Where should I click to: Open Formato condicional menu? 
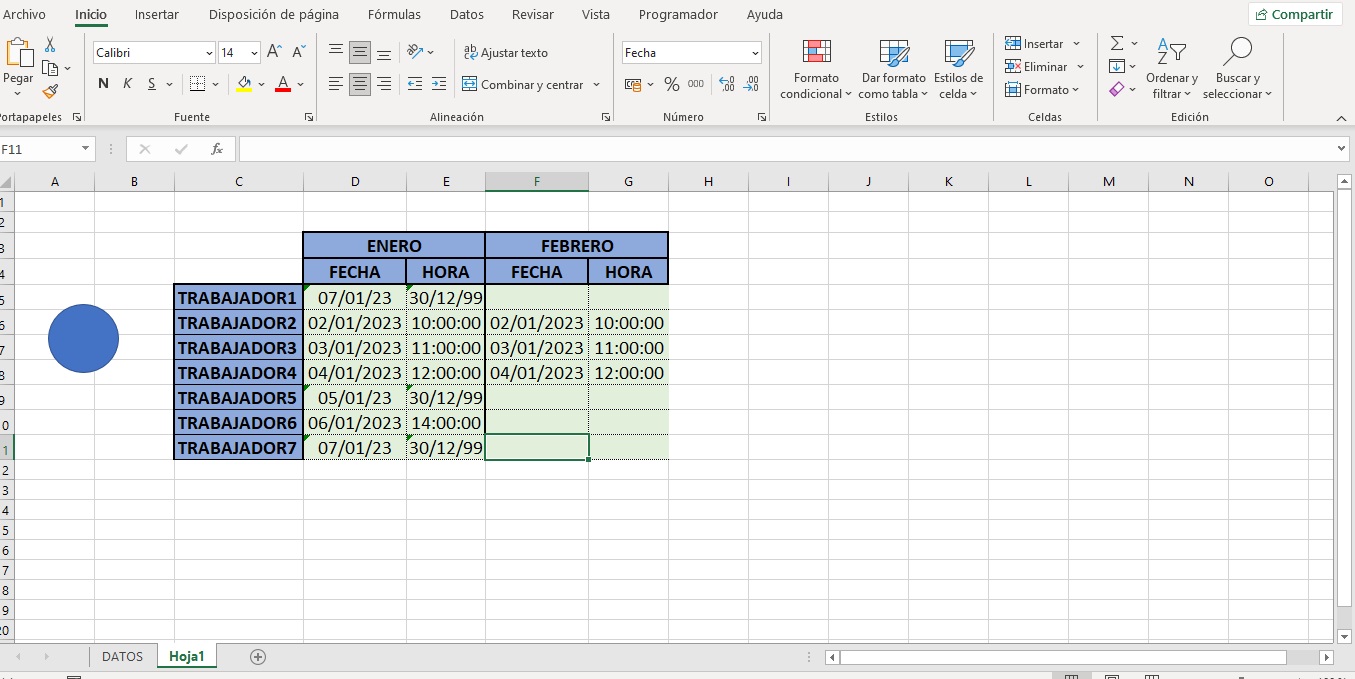pyautogui.click(x=816, y=69)
